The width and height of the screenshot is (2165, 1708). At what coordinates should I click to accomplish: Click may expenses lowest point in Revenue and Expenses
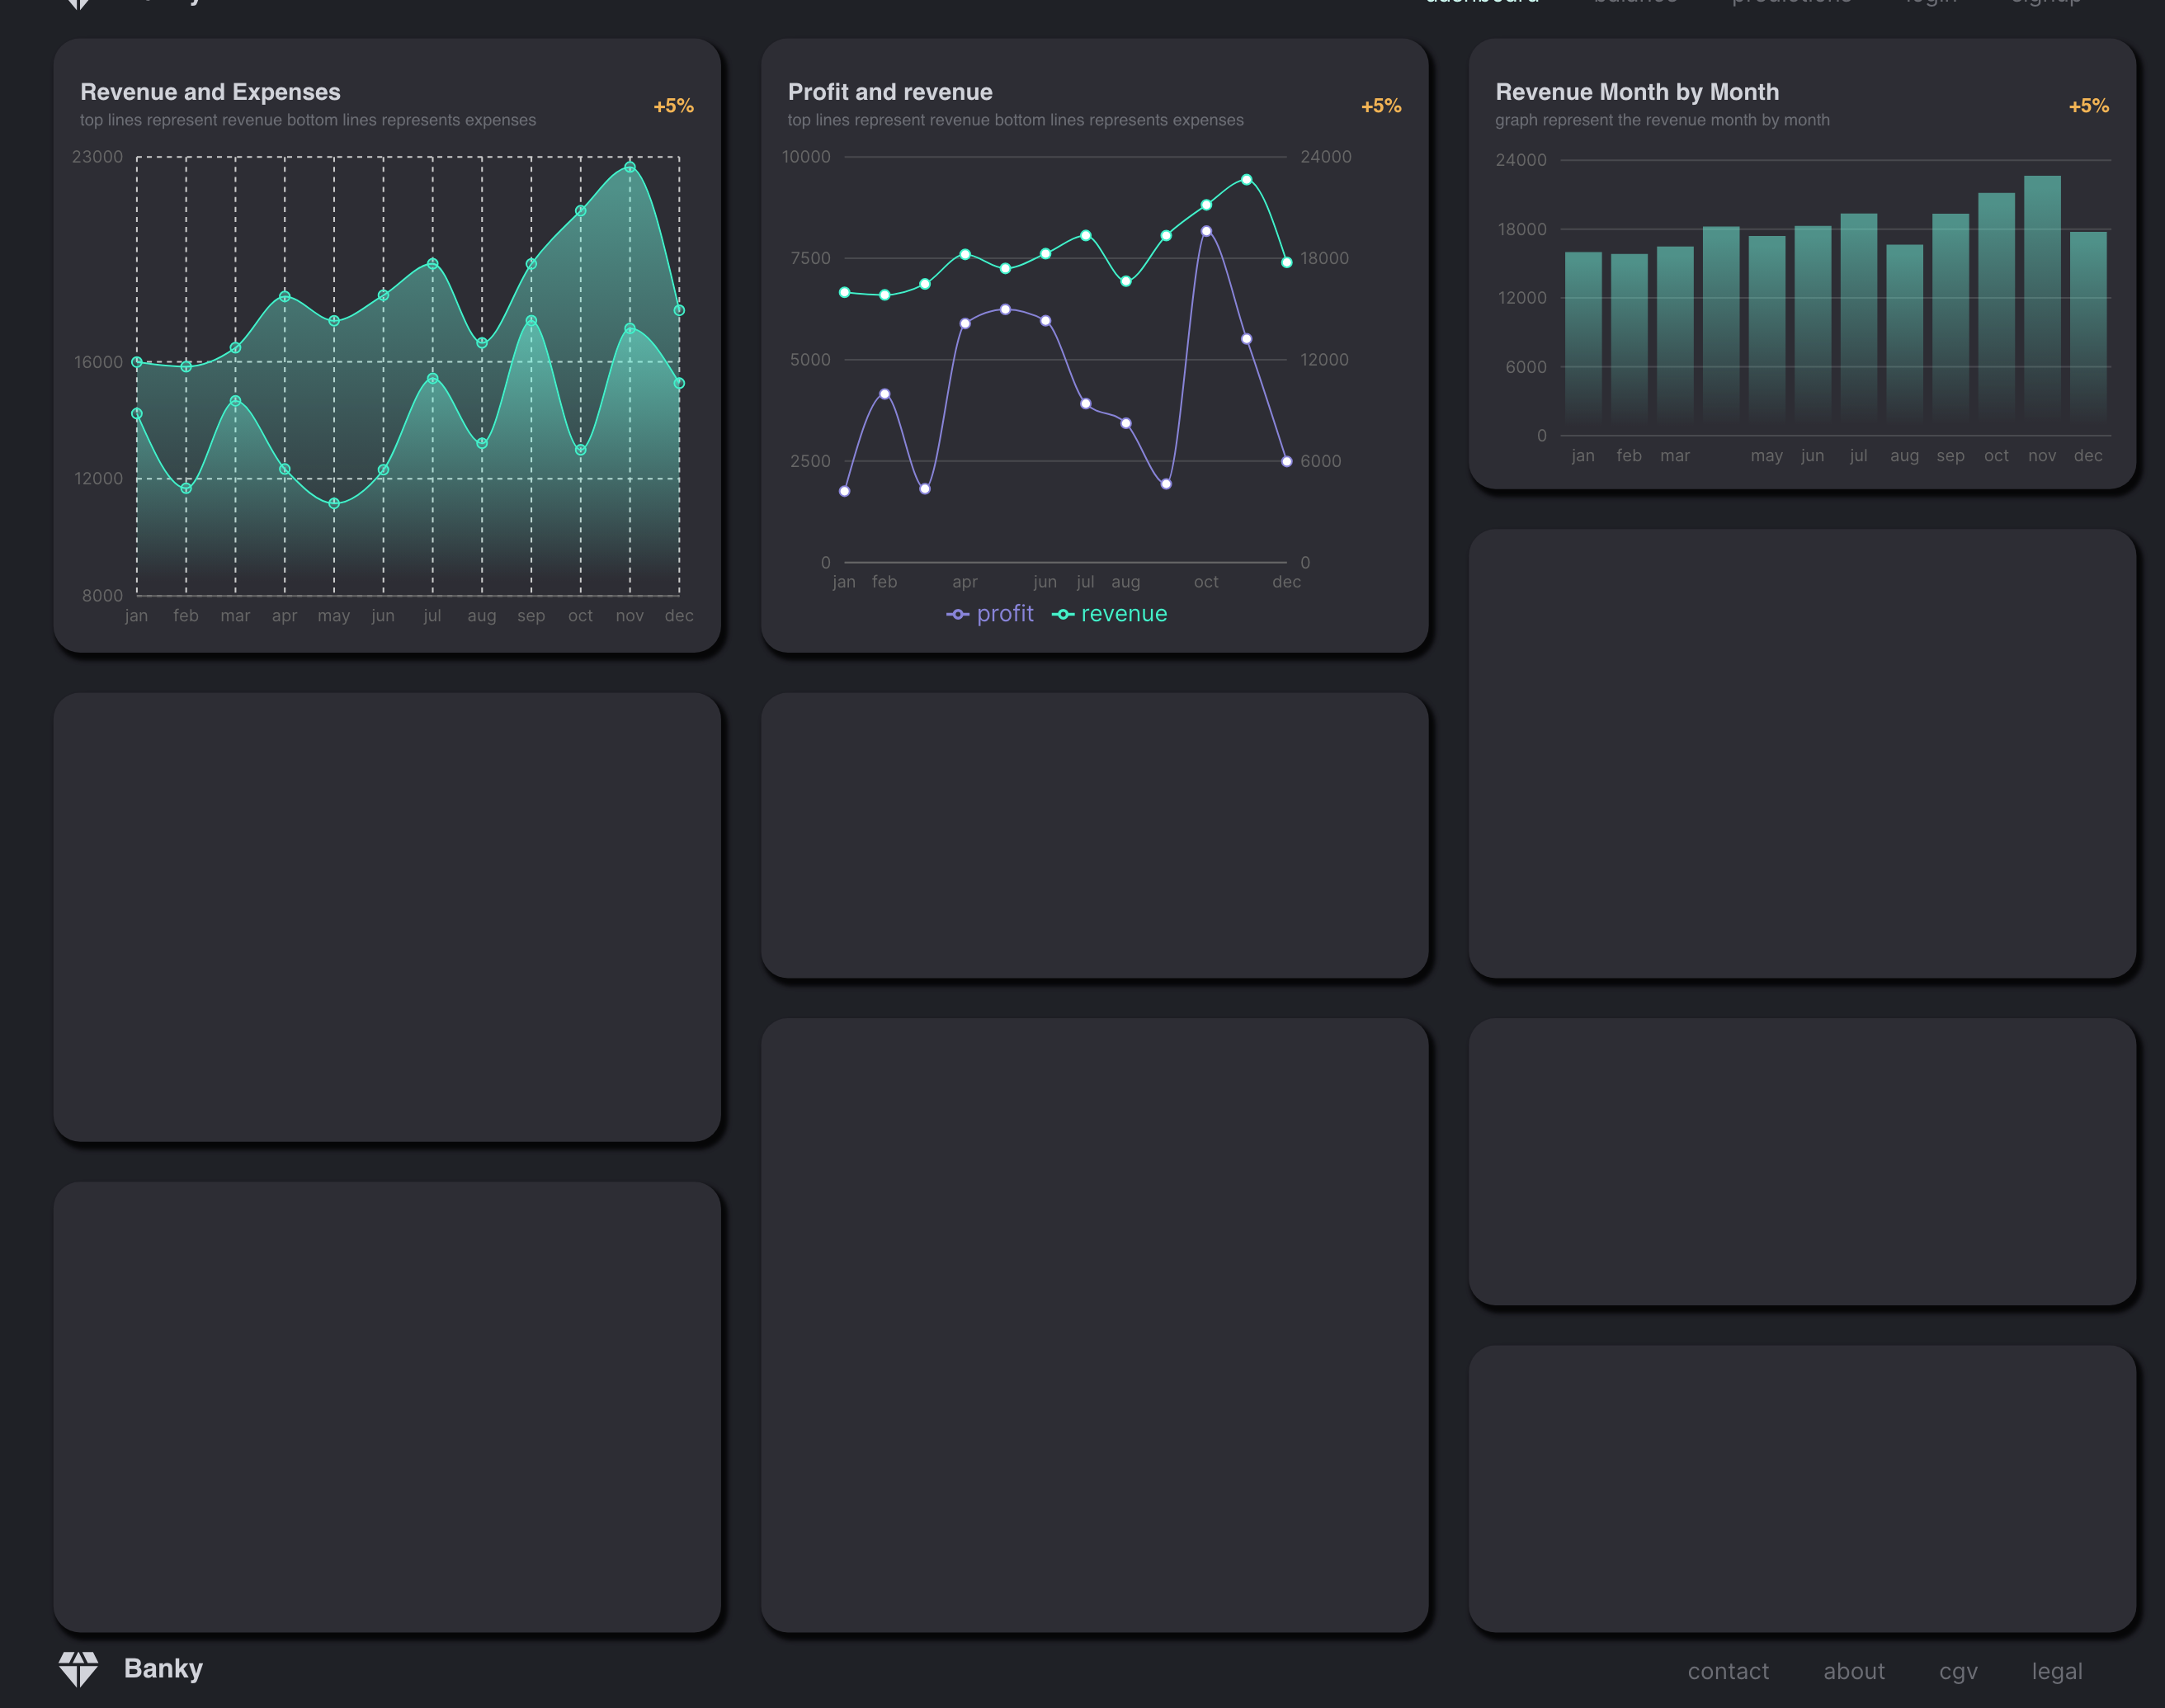coord(334,504)
